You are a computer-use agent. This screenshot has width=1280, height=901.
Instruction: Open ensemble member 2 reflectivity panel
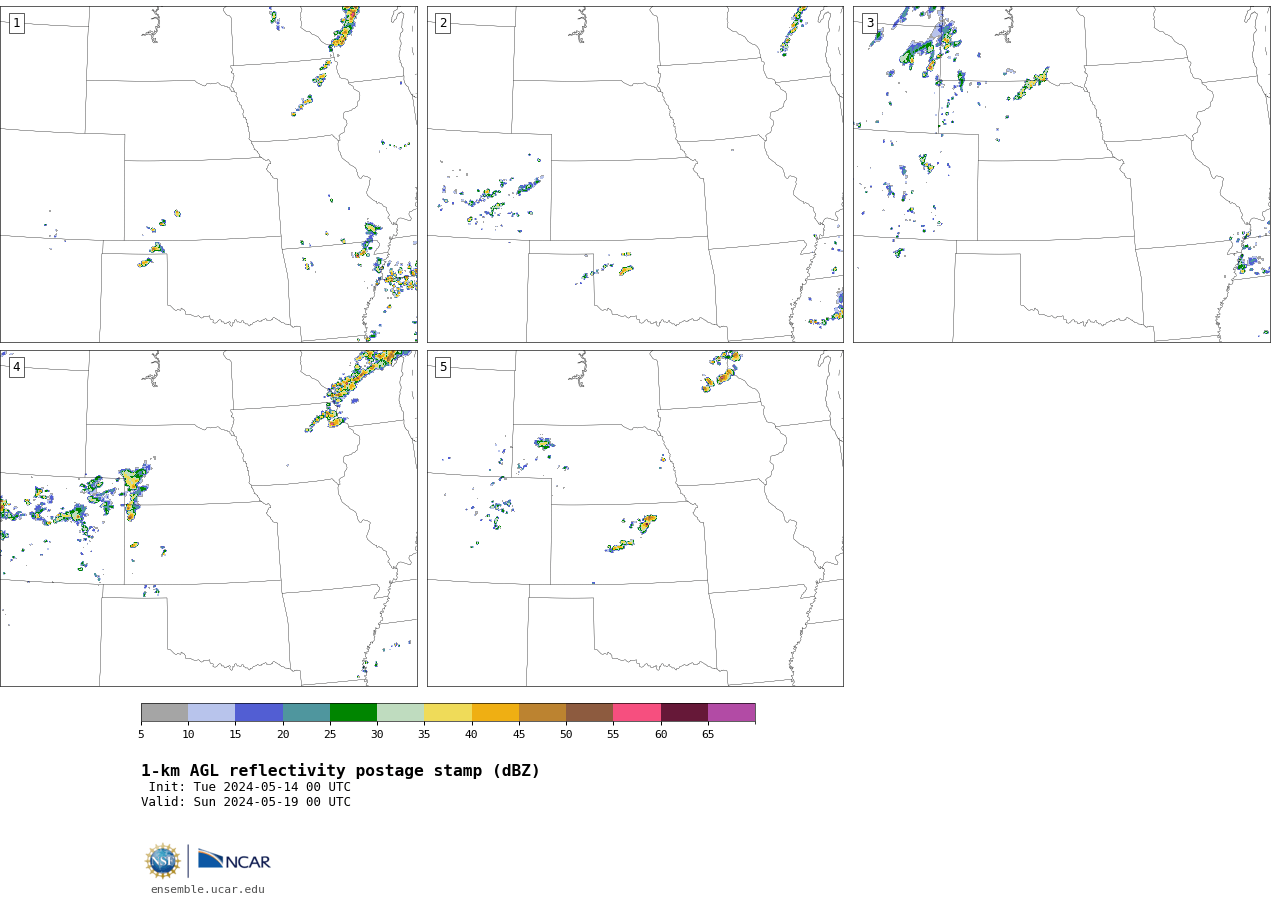pos(635,174)
